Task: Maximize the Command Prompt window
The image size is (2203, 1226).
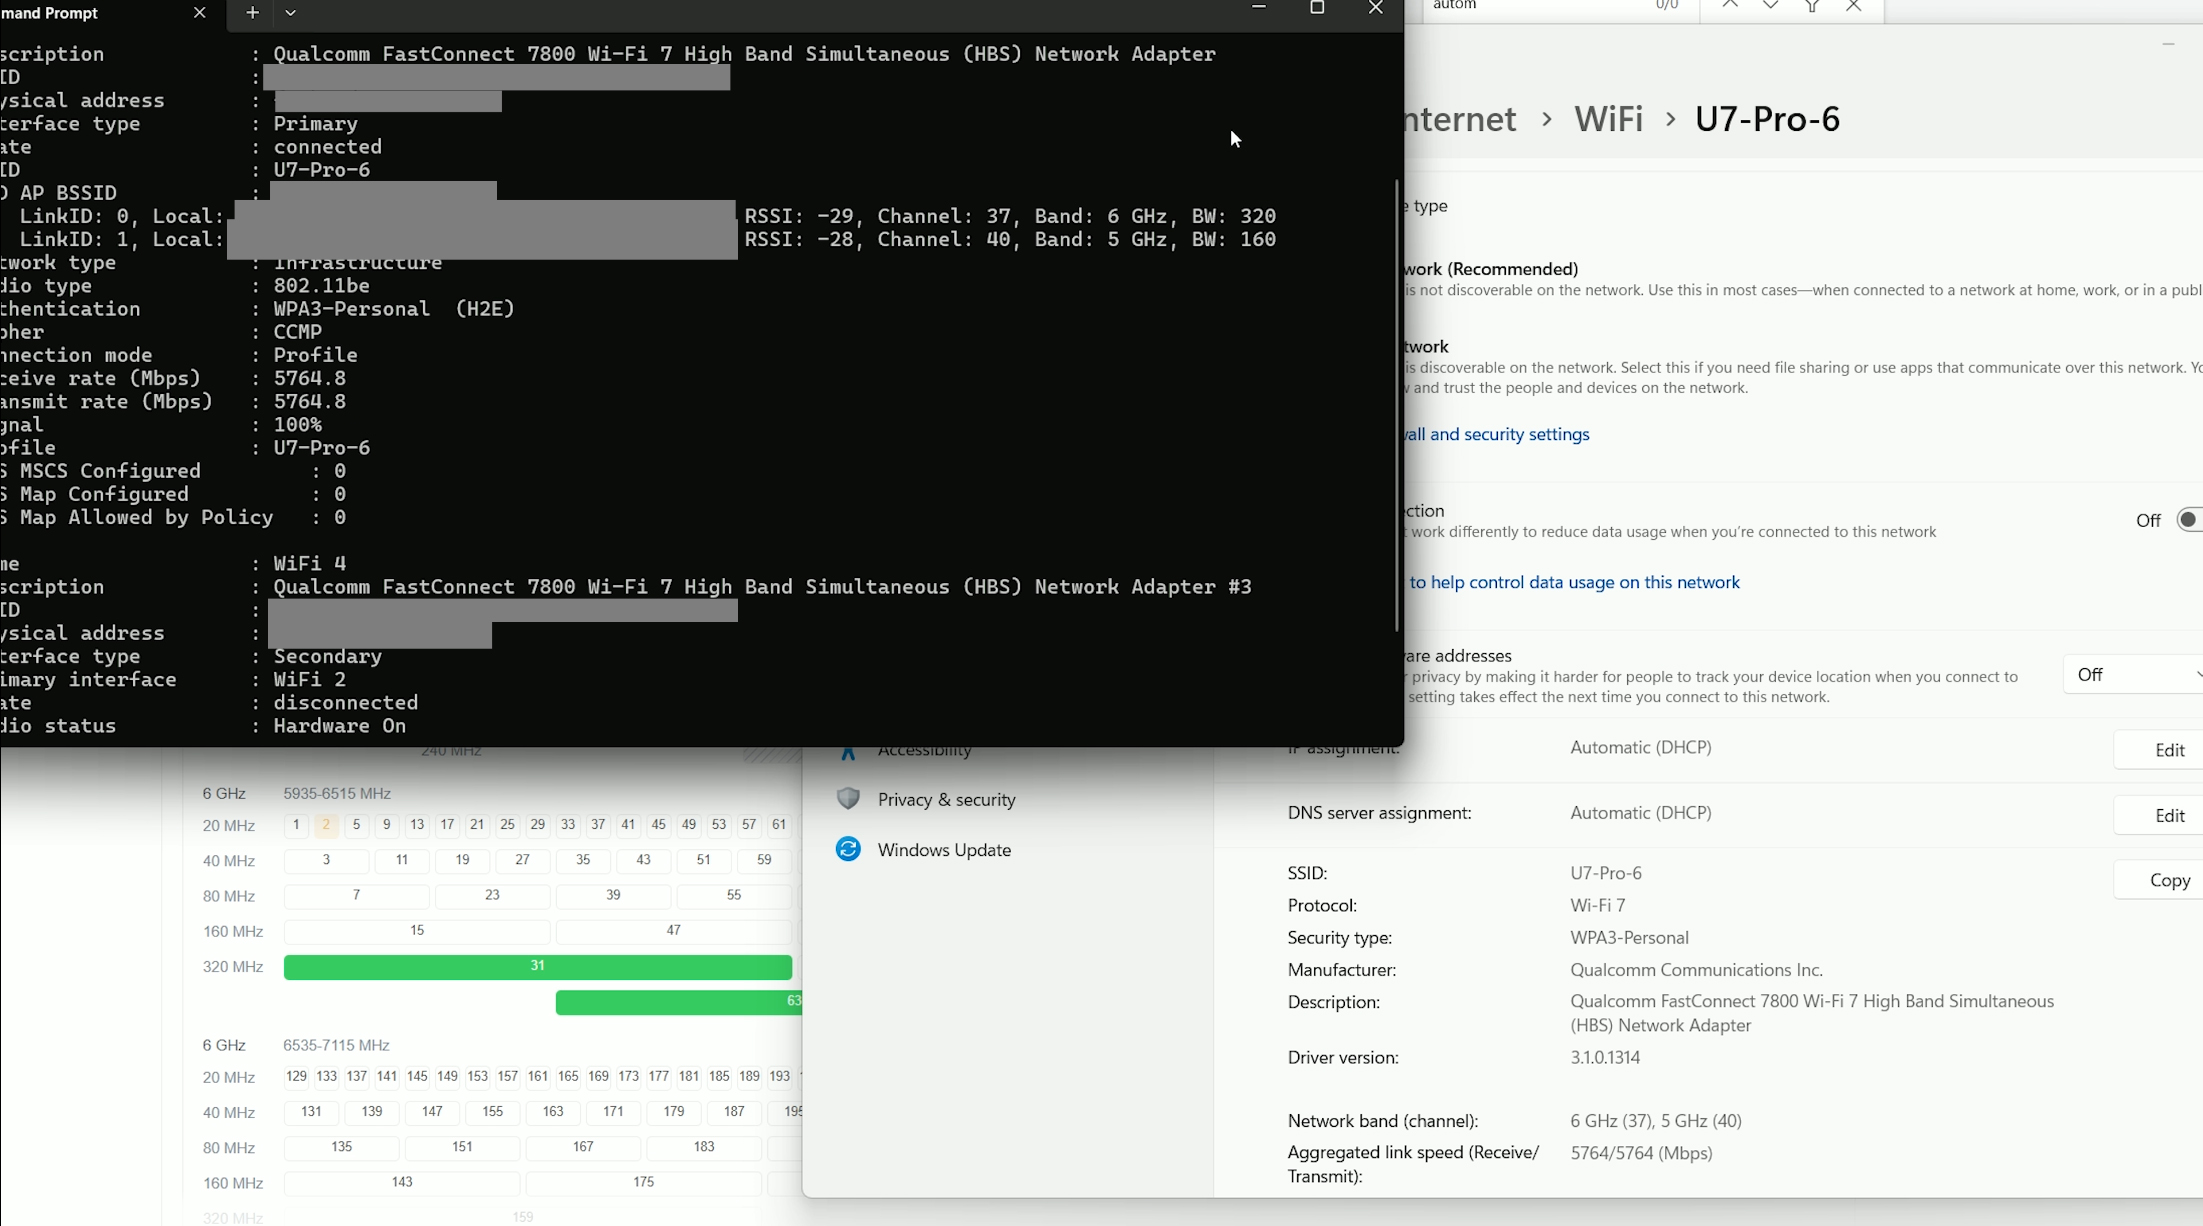Action: 1317,8
